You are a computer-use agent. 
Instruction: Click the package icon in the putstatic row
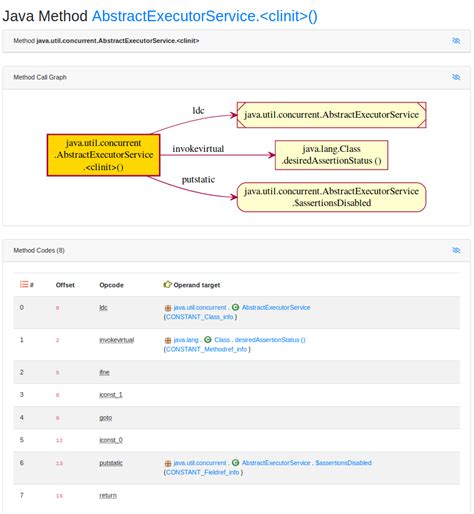pos(168,463)
